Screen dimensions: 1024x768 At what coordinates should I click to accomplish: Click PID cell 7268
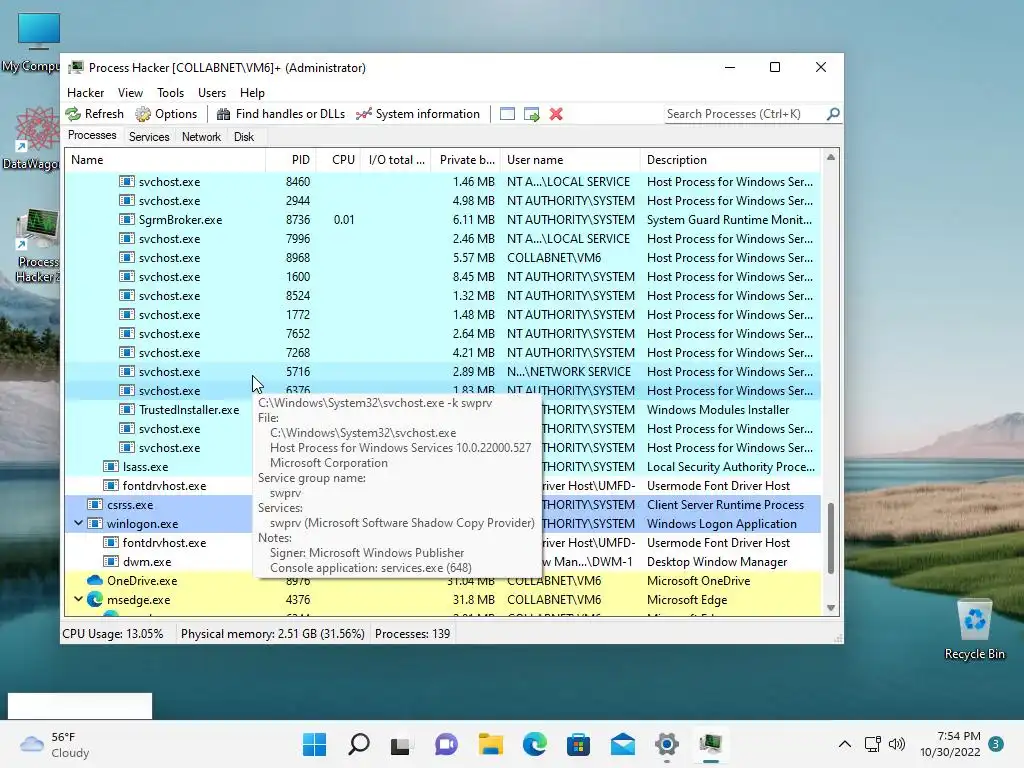pos(298,353)
